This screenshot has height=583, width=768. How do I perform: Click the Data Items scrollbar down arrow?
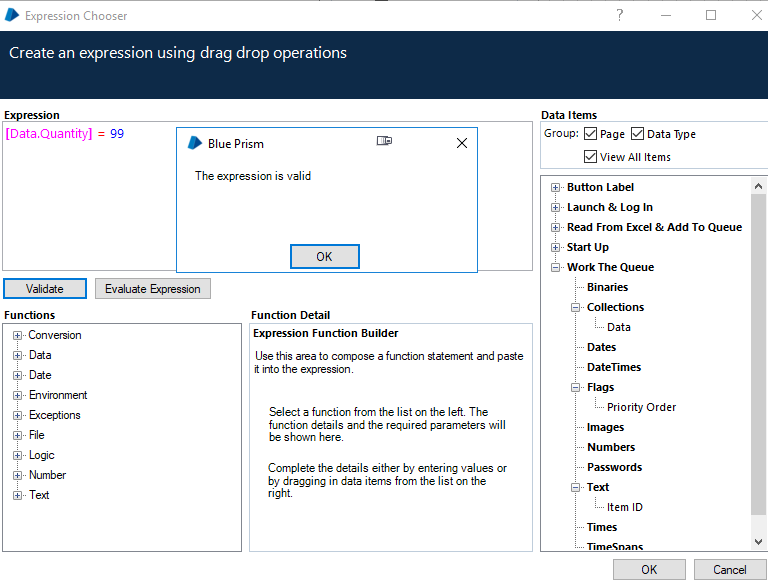(x=758, y=541)
